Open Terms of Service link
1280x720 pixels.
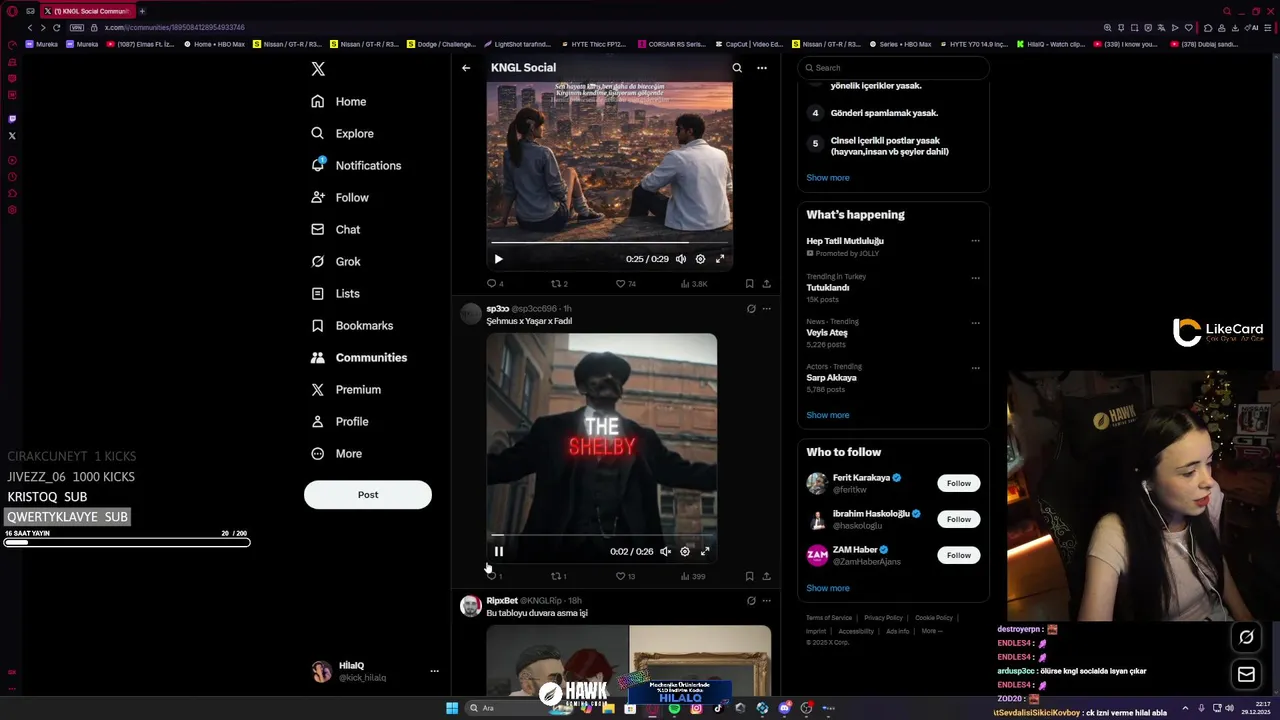click(x=829, y=618)
